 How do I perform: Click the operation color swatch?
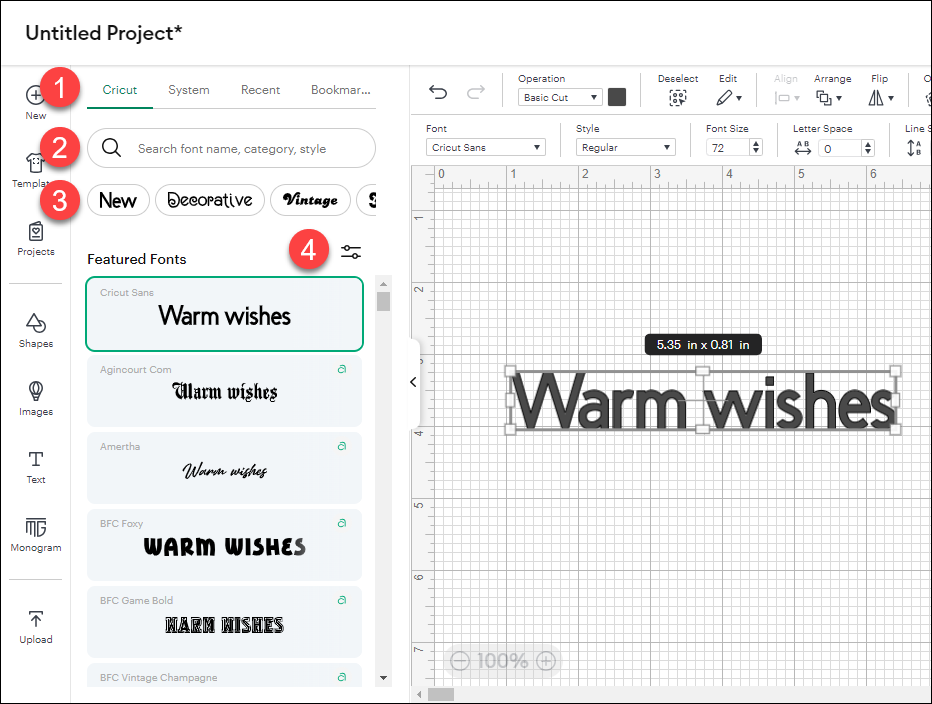[617, 97]
